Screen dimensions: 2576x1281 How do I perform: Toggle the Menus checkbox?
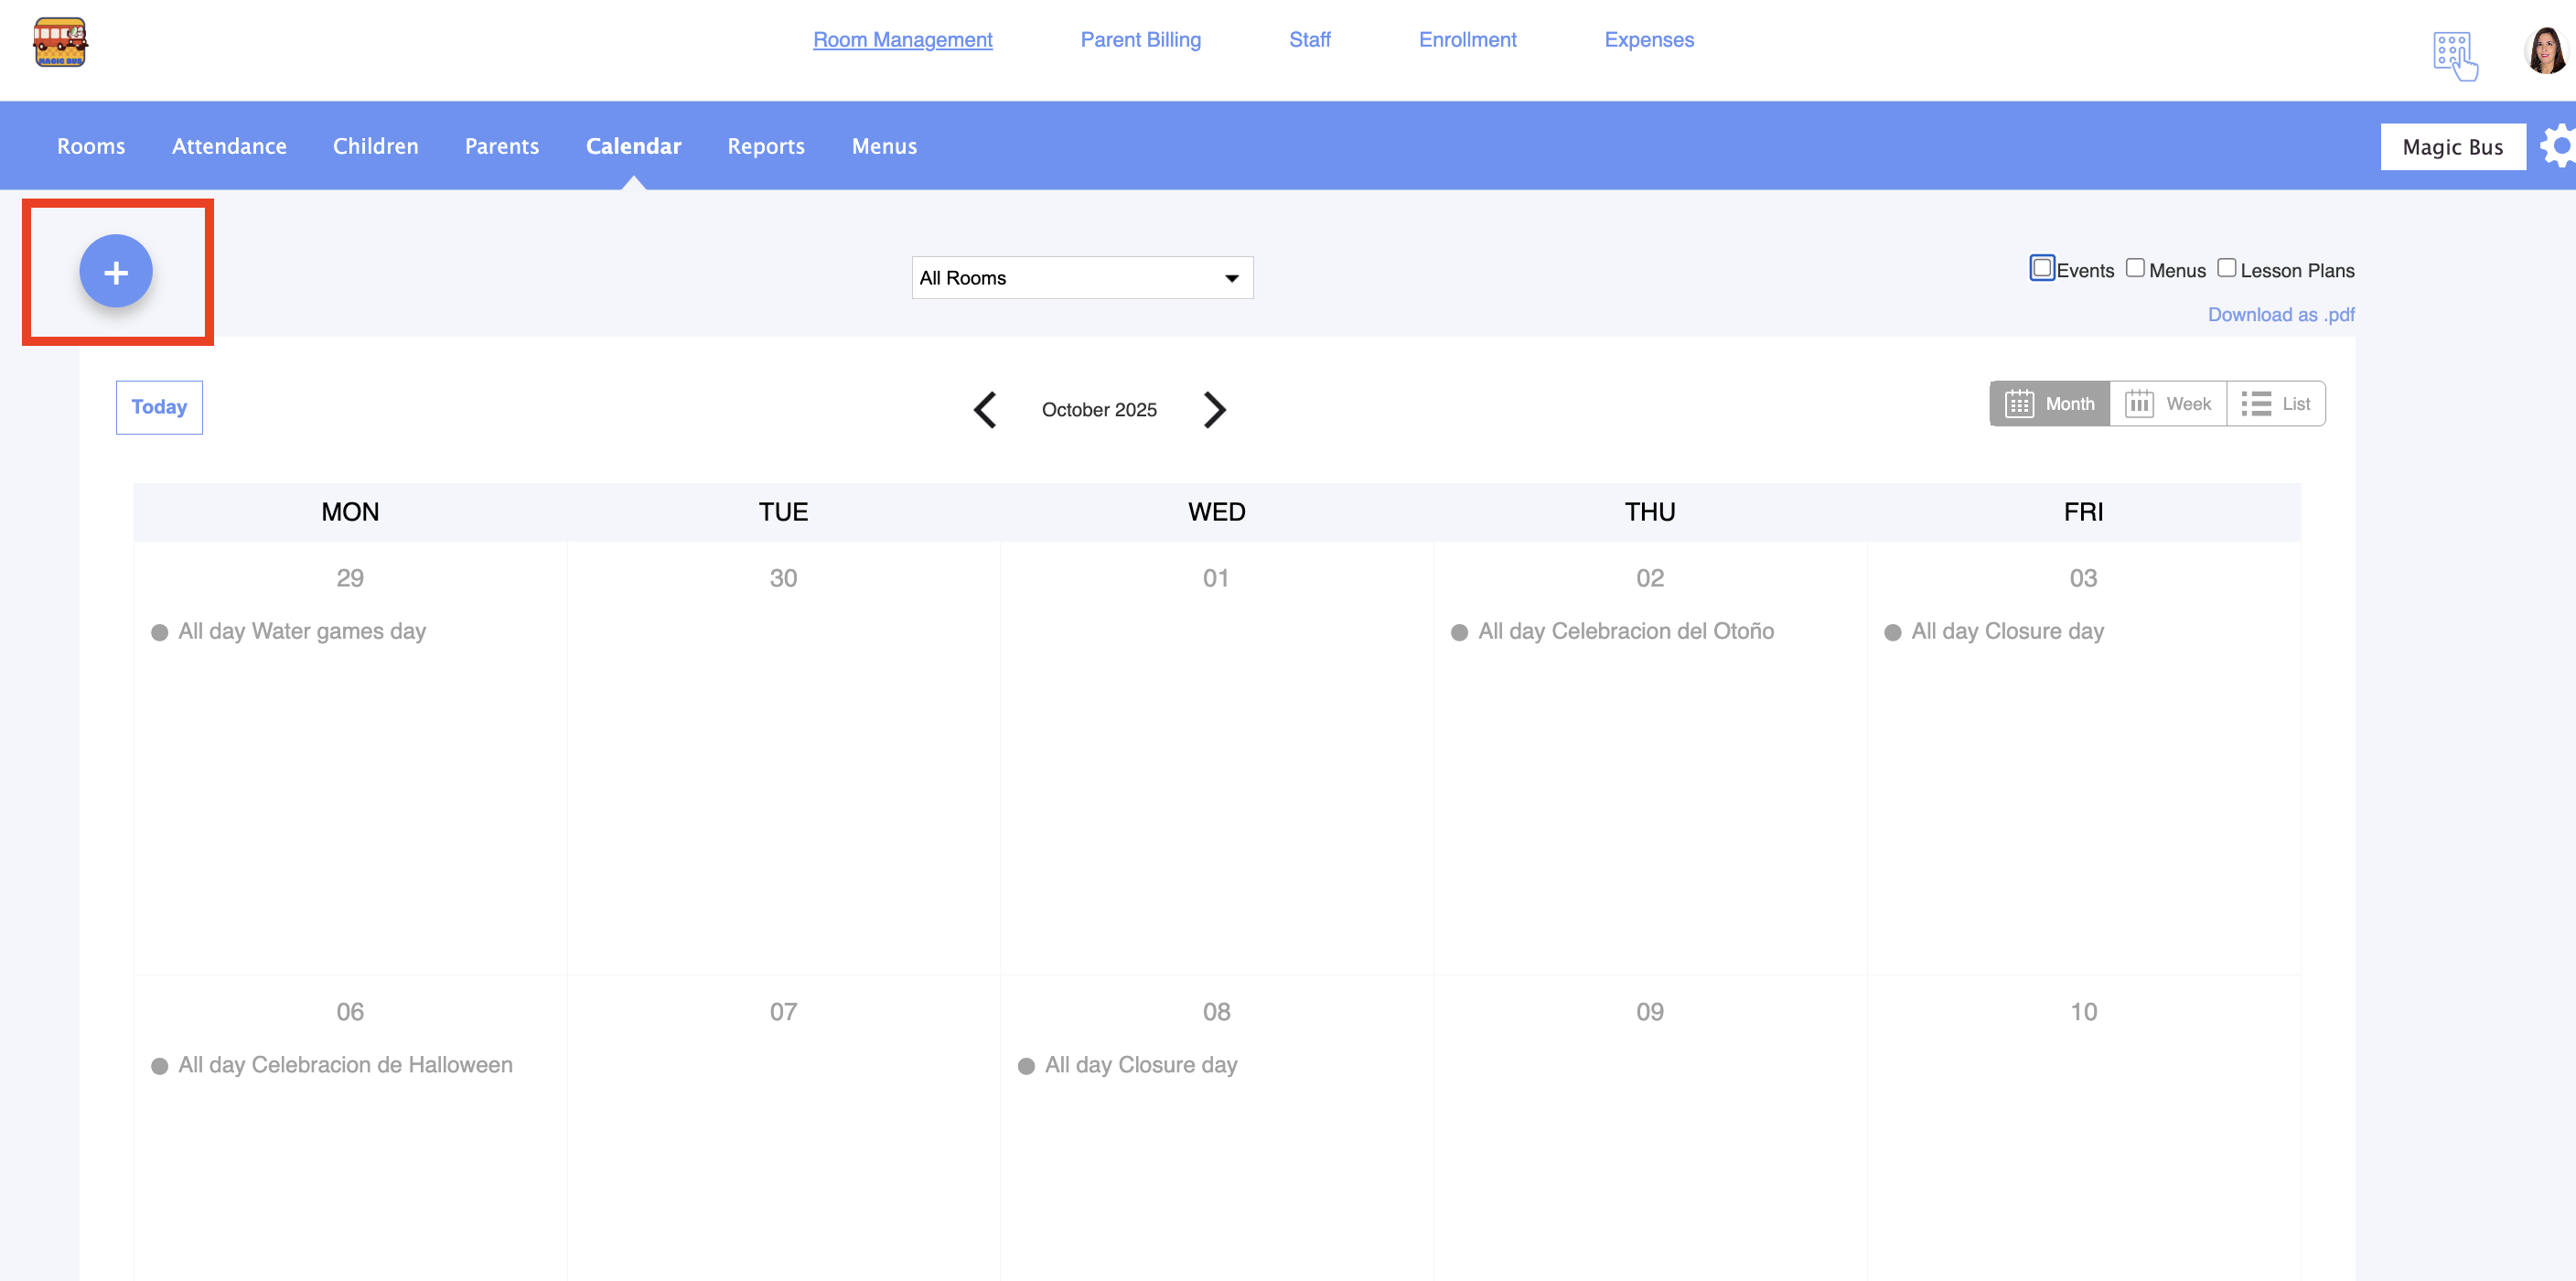(x=2134, y=268)
